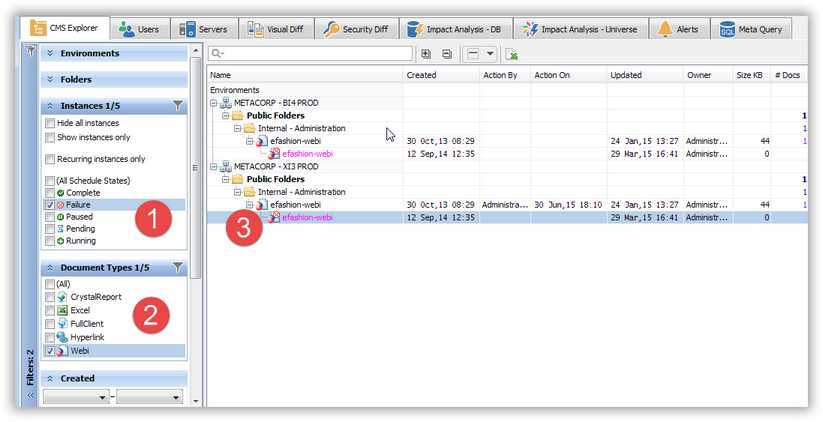The height and width of the screenshot is (422, 823).
Task: Click the funnel icon atop the Filters sidebar
Action: (x=30, y=51)
